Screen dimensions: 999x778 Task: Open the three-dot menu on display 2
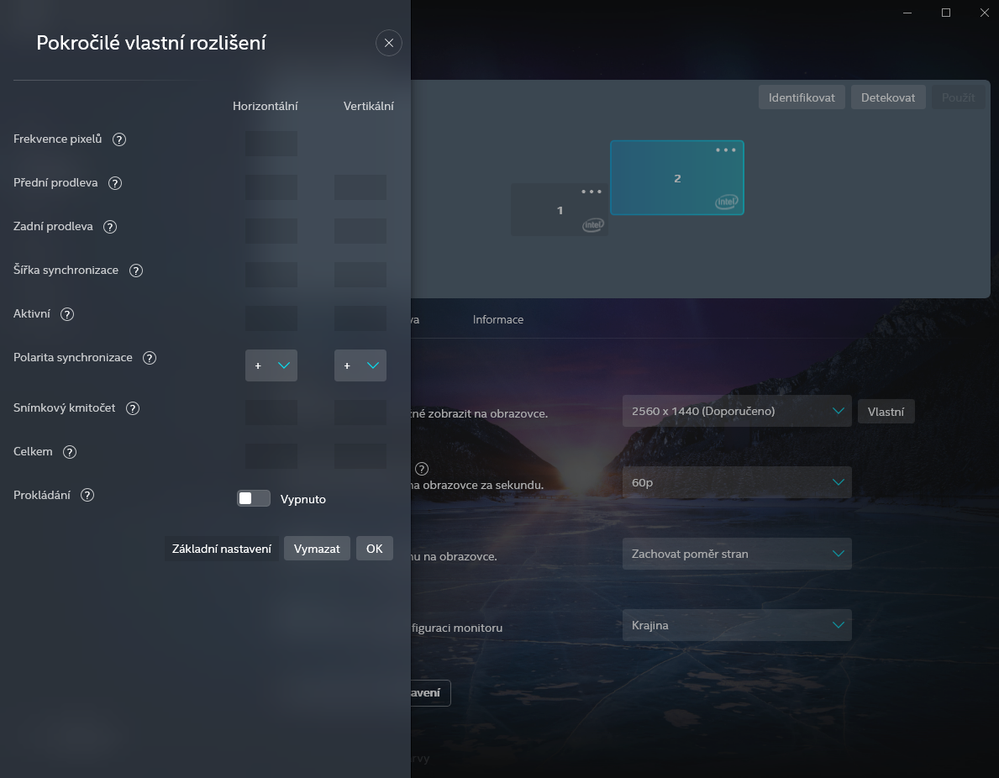pos(724,150)
